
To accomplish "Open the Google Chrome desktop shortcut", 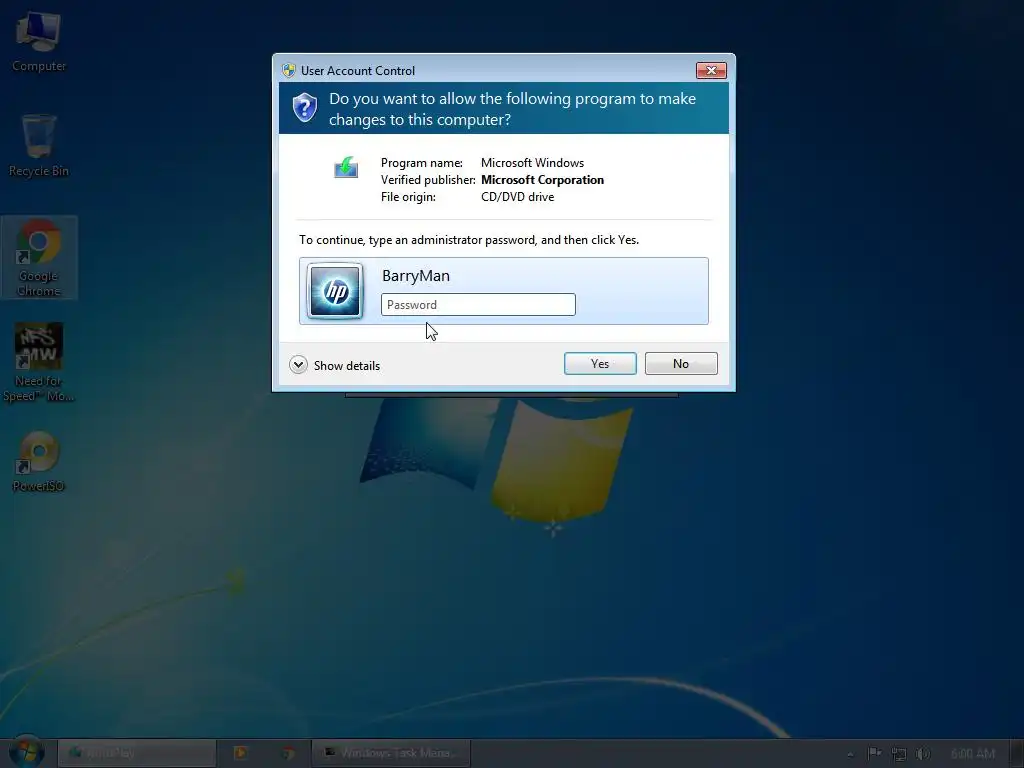I will click(39, 258).
